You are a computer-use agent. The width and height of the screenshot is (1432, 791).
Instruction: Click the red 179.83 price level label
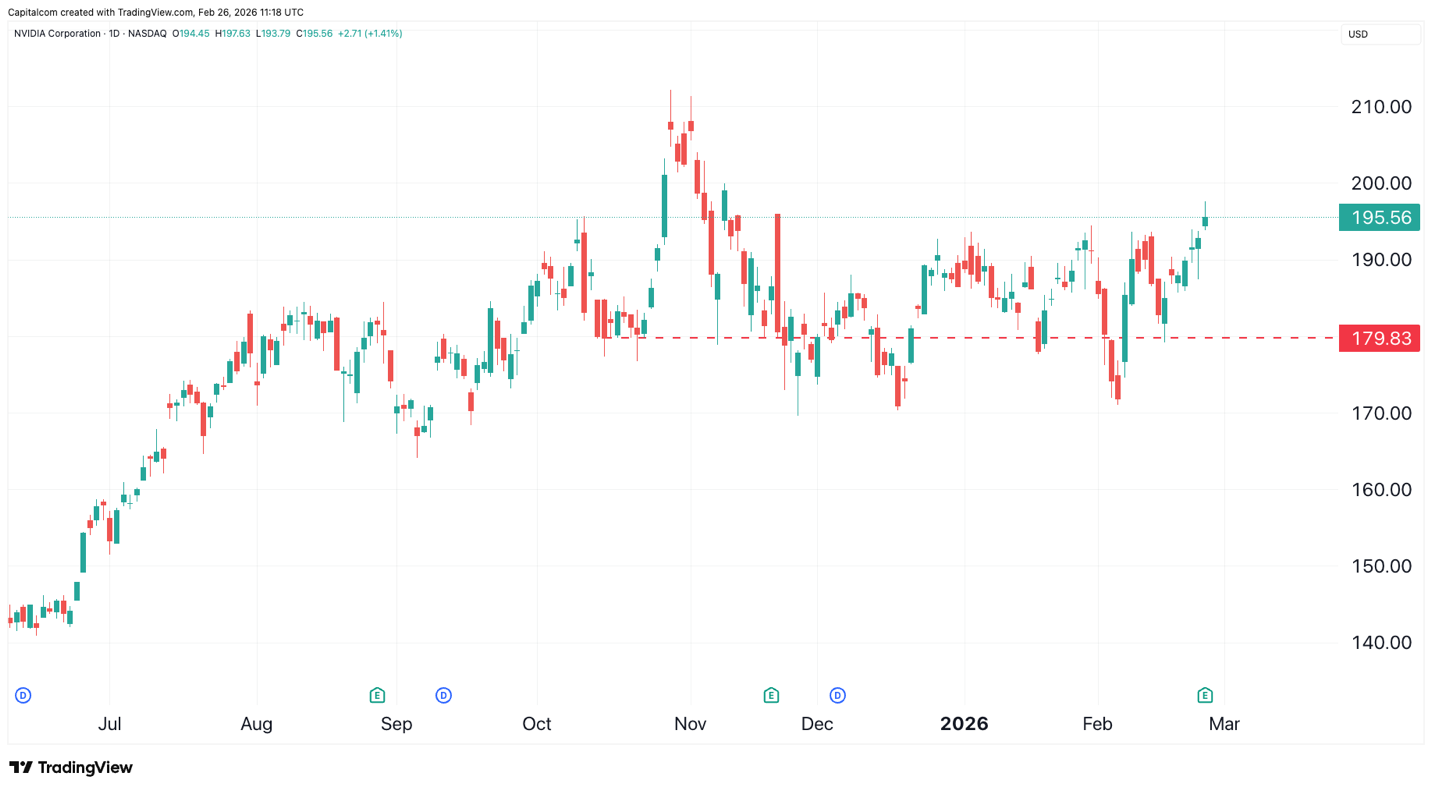click(x=1380, y=338)
